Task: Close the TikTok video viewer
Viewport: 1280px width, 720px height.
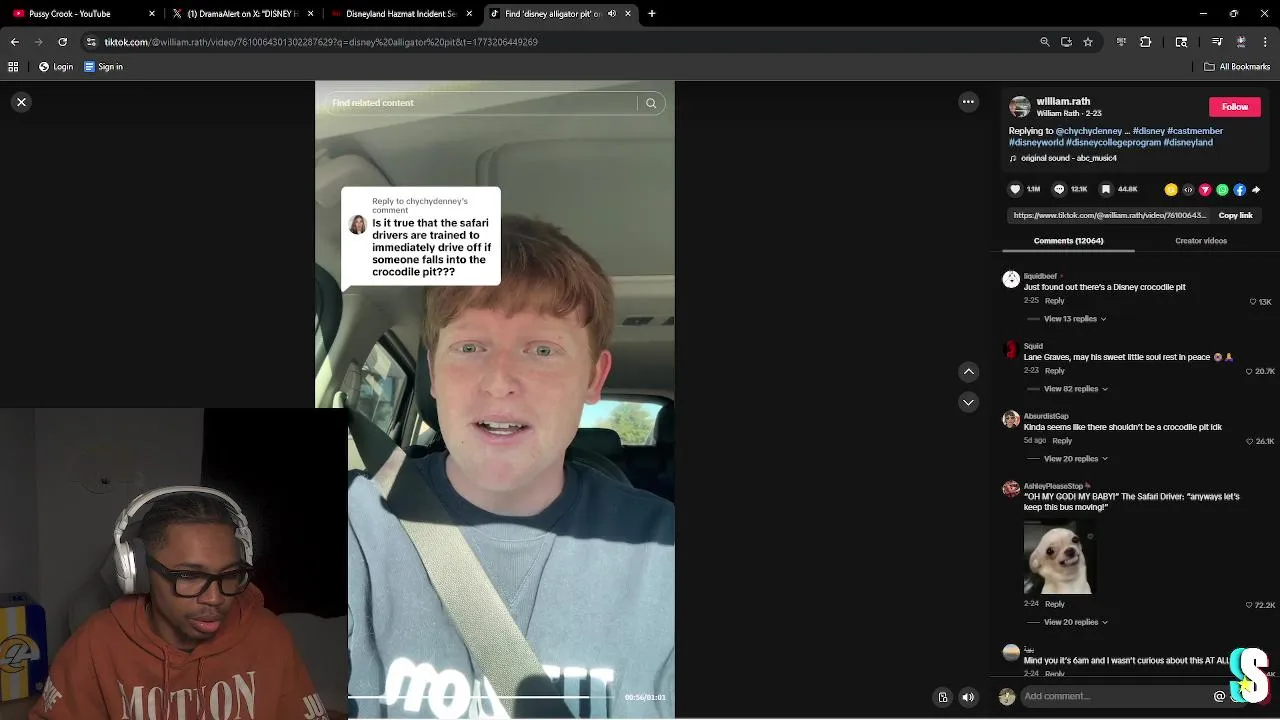Action: [21, 102]
